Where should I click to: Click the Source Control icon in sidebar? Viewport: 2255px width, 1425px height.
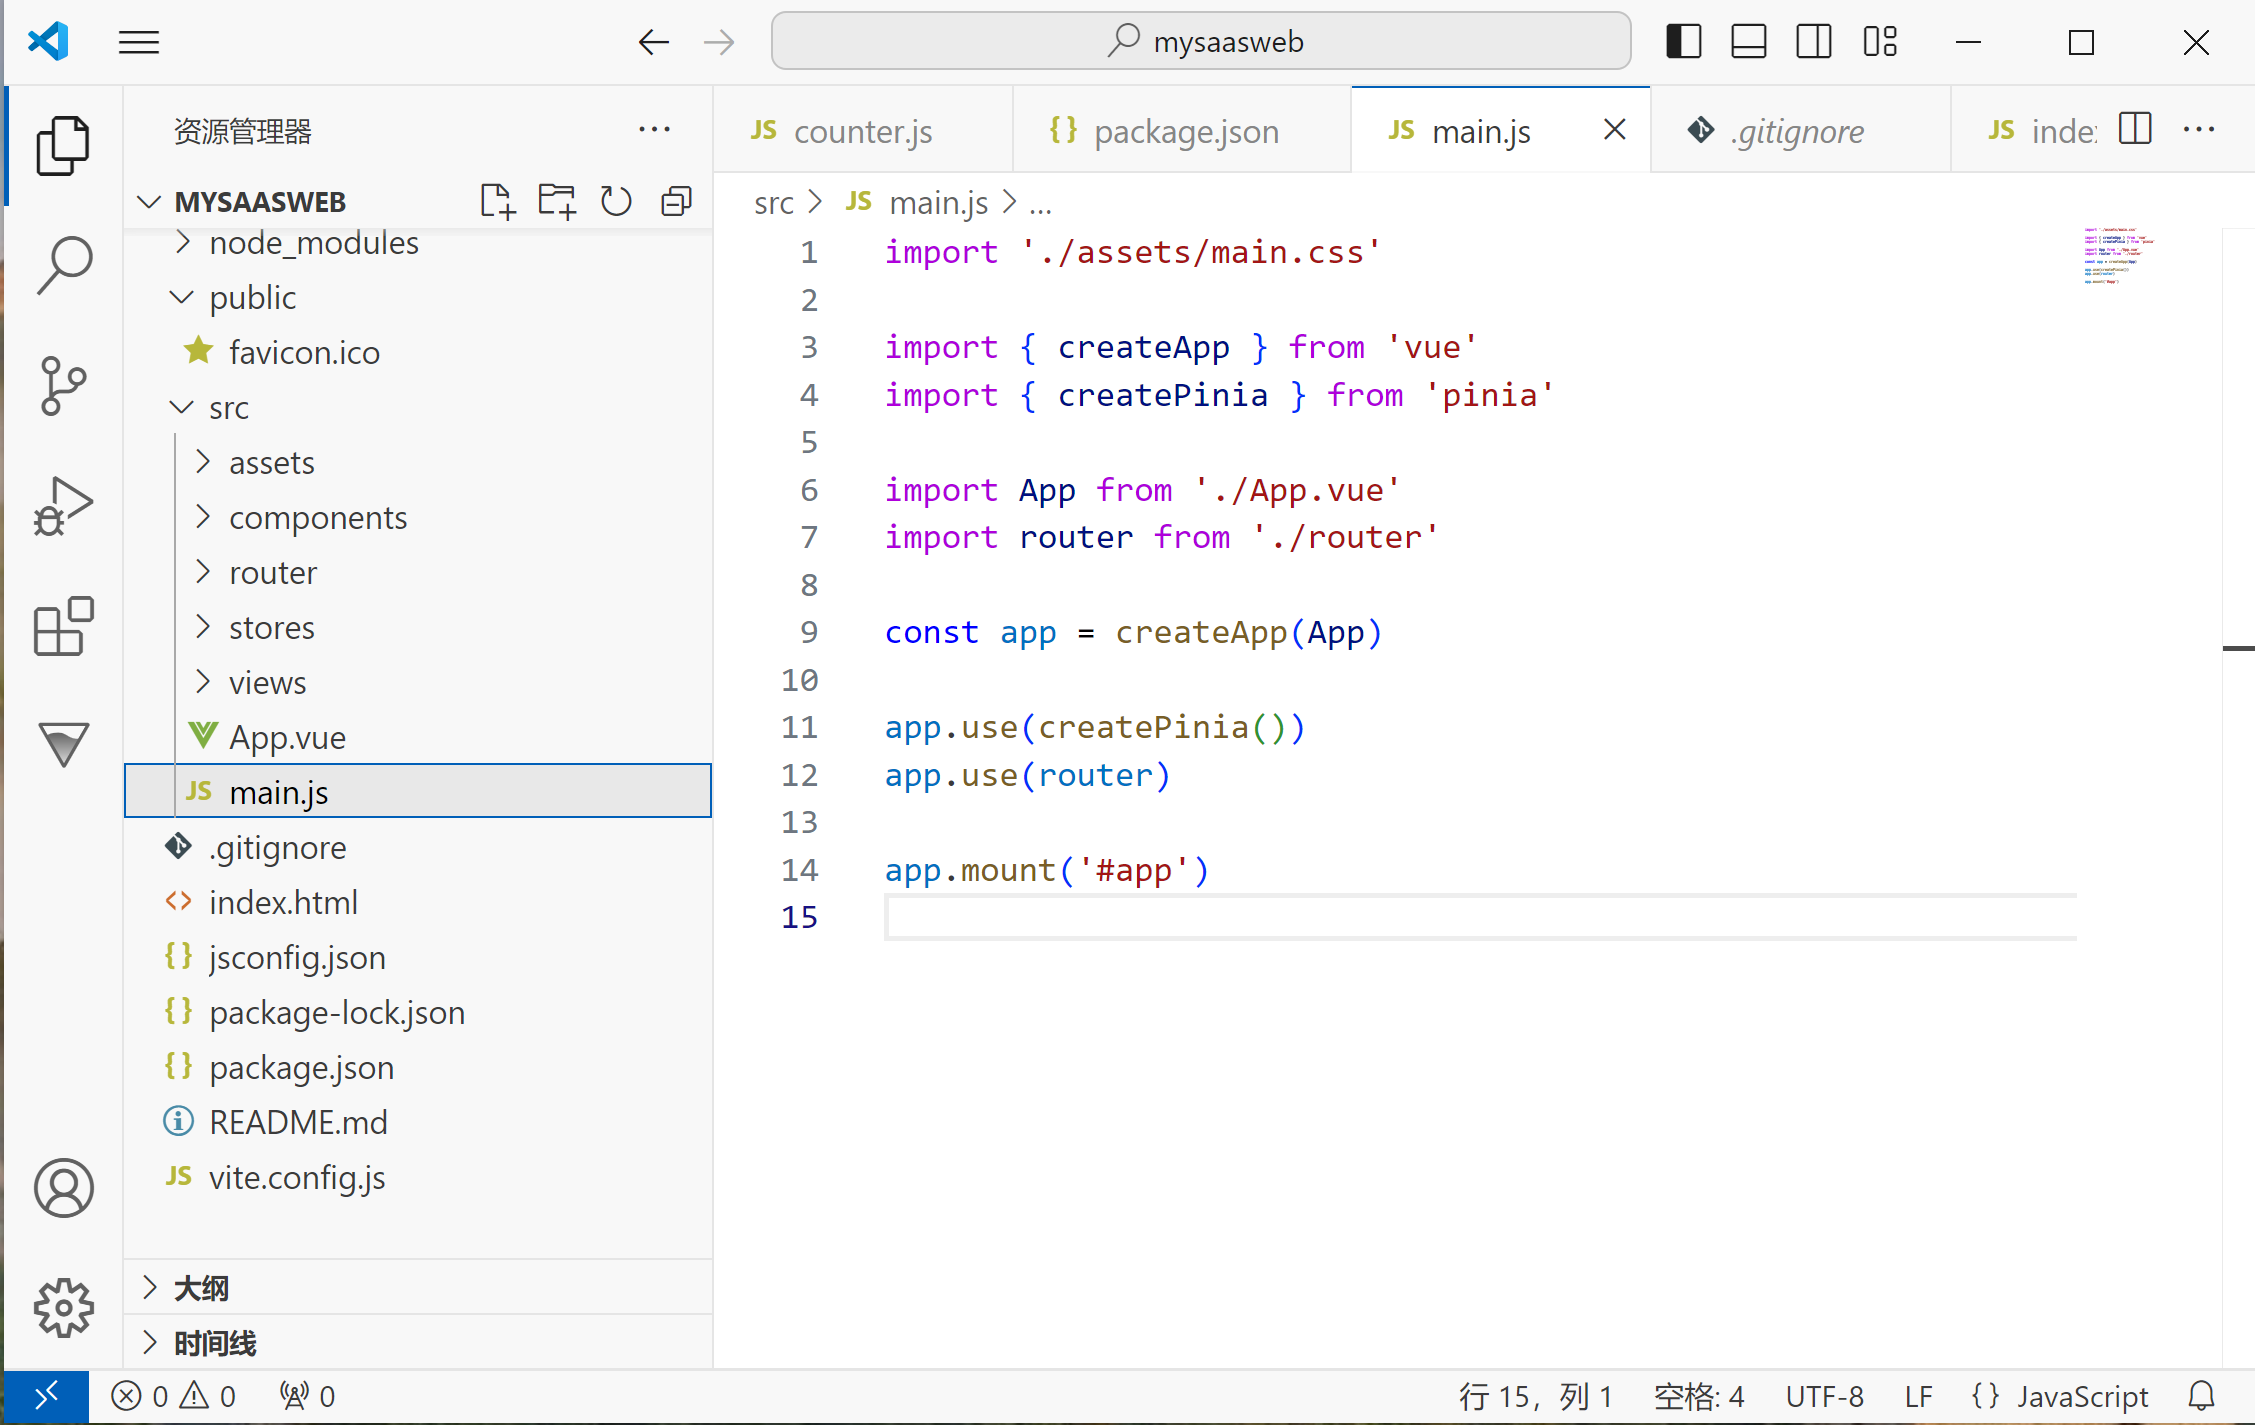coord(61,386)
